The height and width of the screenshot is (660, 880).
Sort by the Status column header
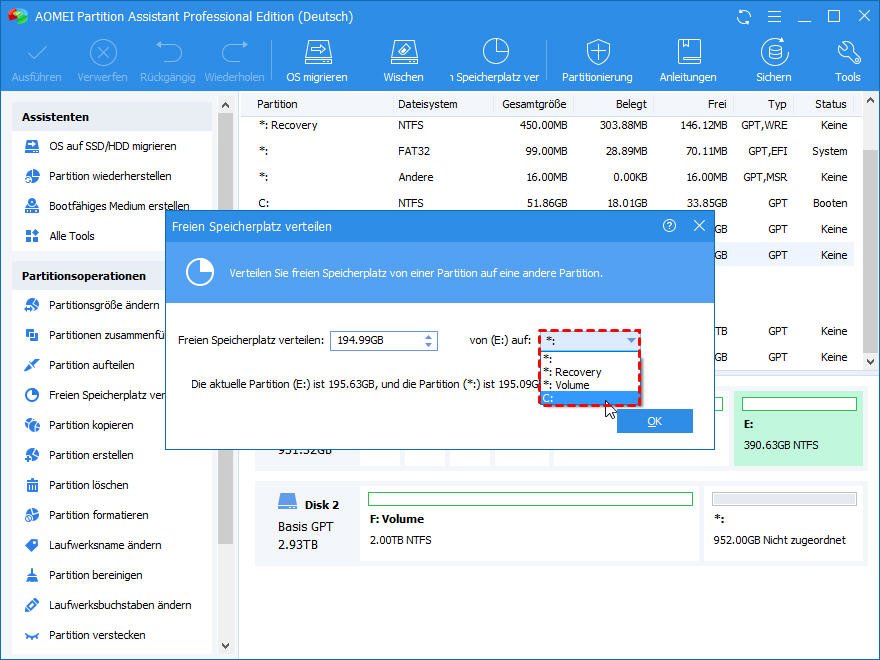pyautogui.click(x=831, y=104)
